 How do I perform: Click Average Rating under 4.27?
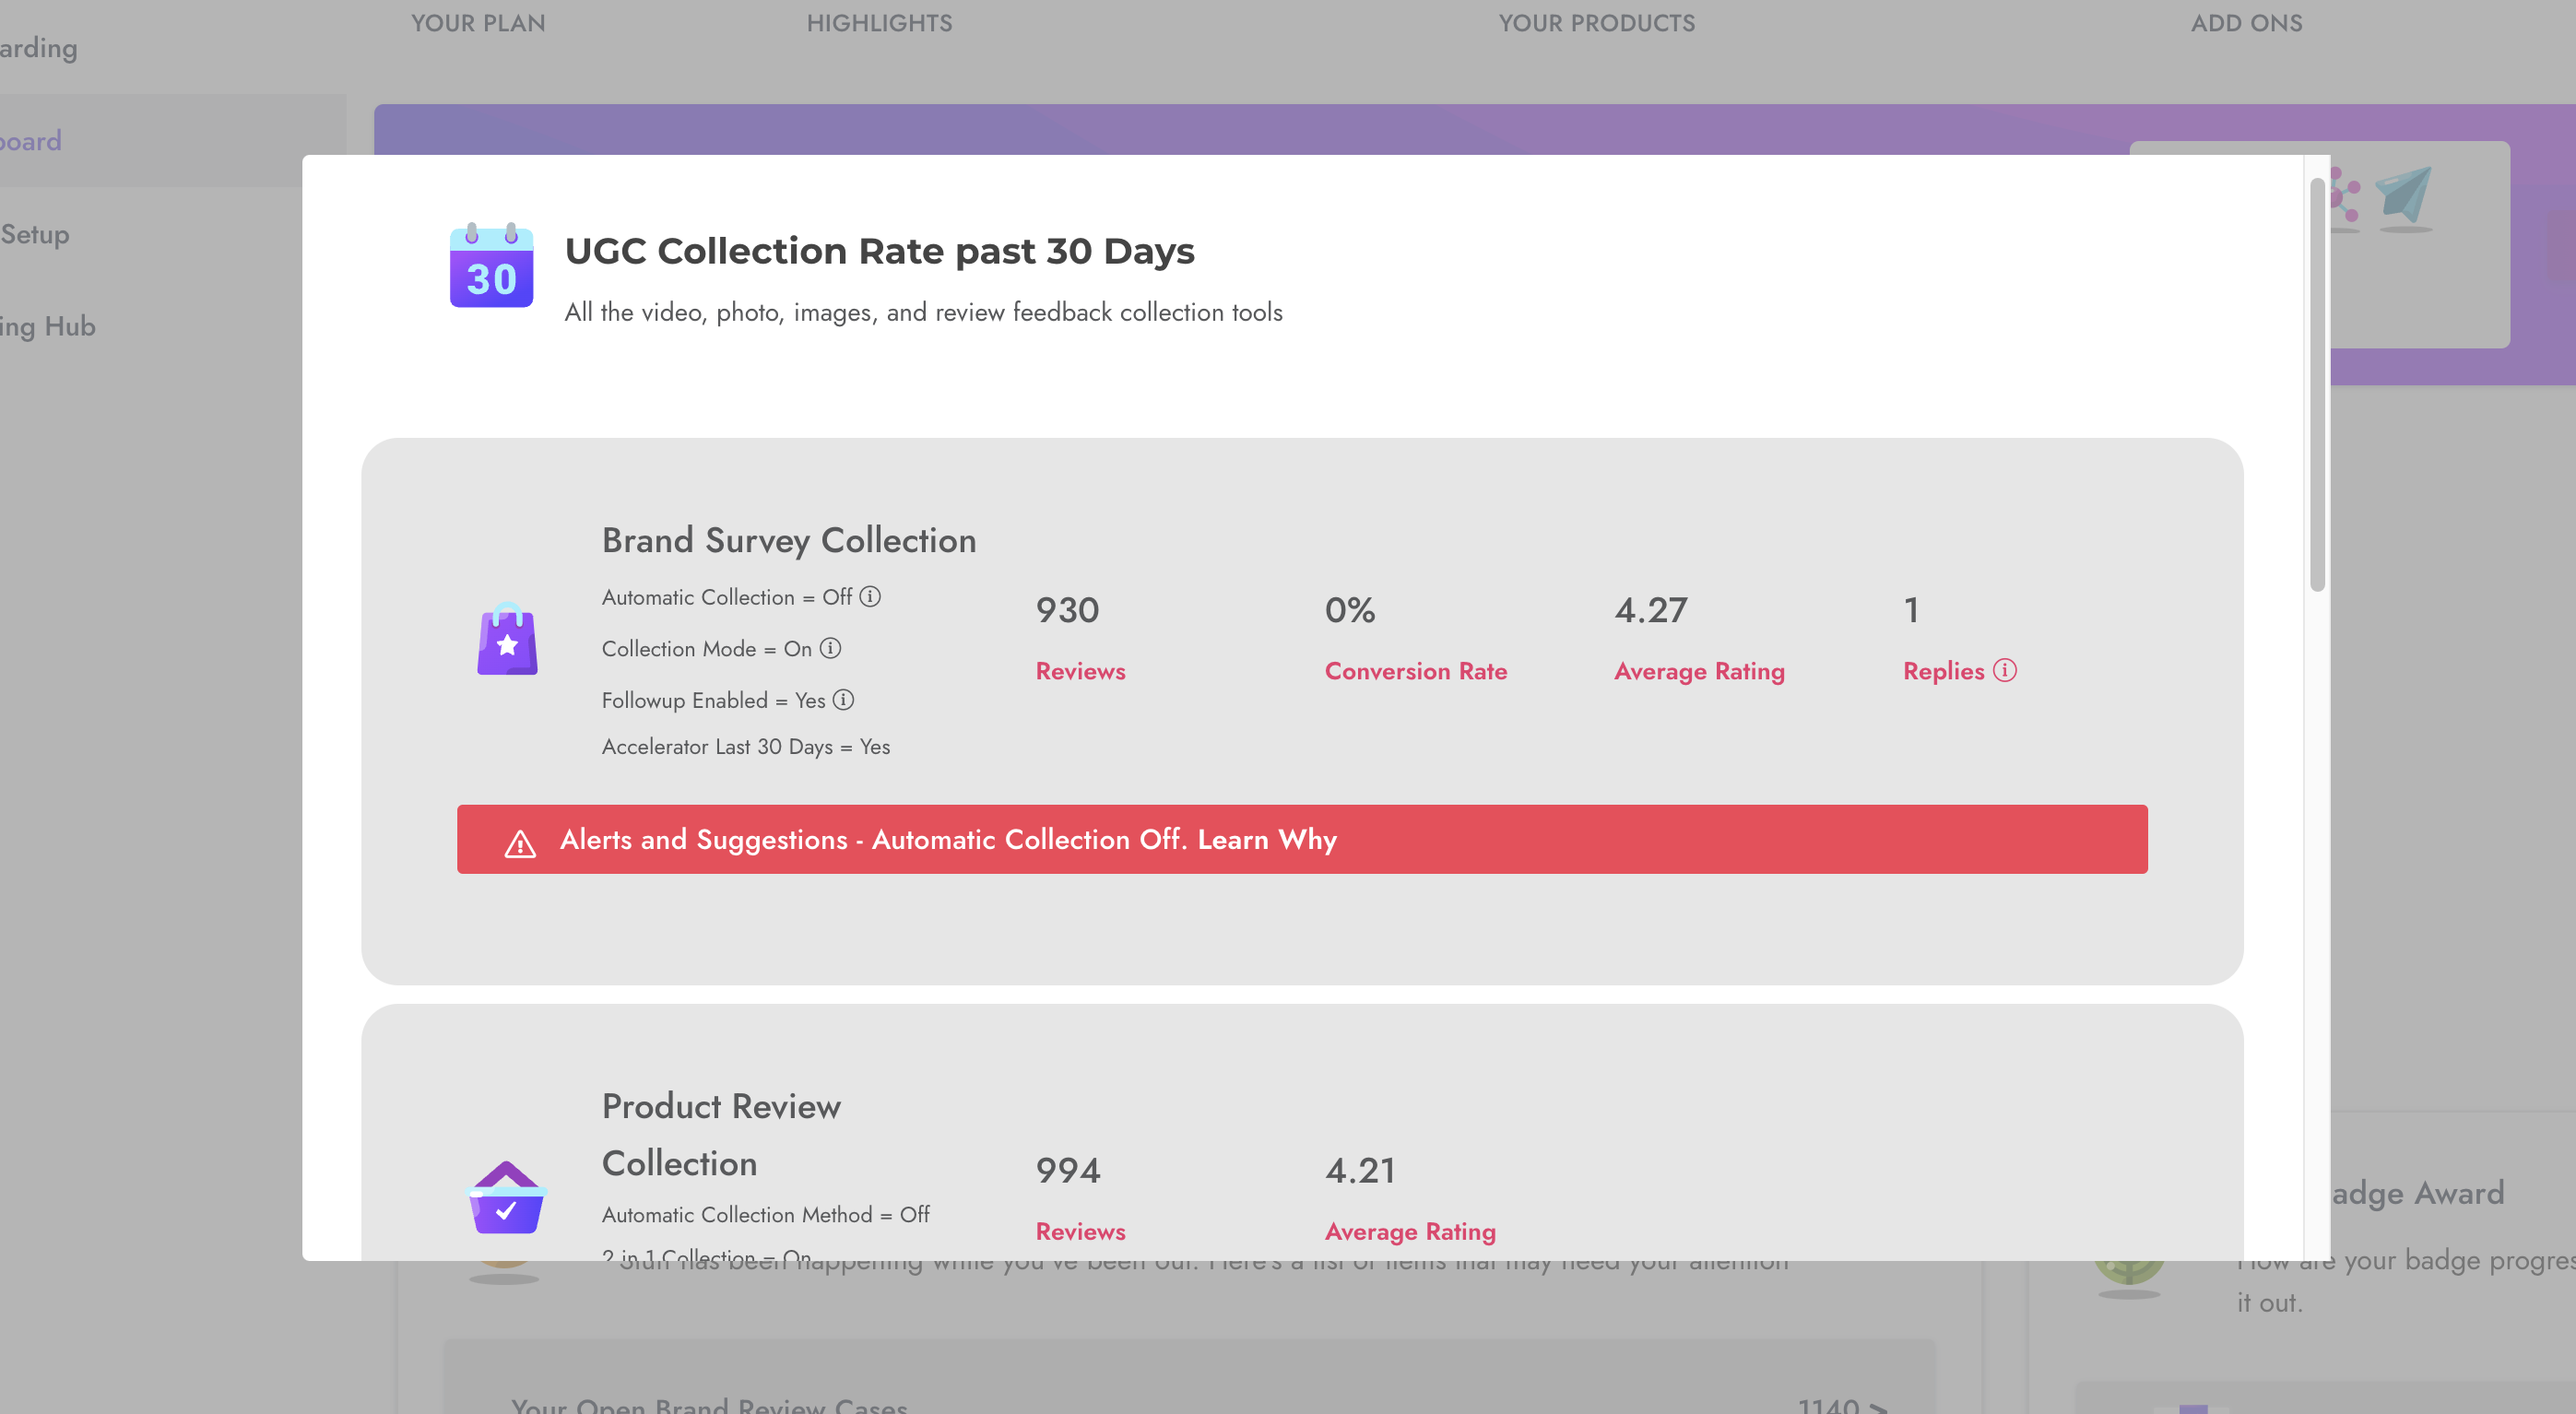tap(1699, 671)
